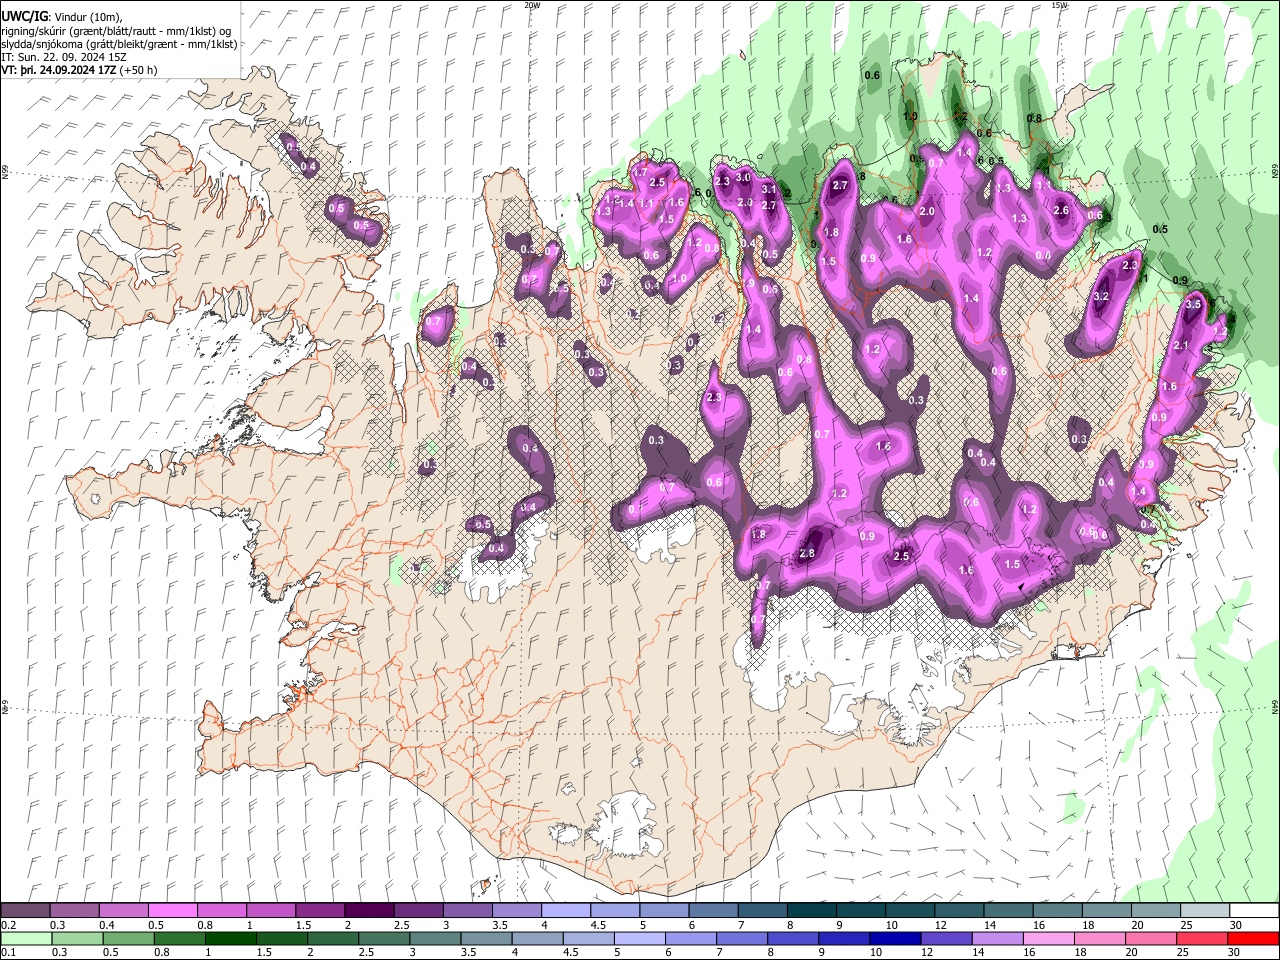This screenshot has width=1280, height=960.
Task: Click the 'UWC/IG' title text
Action: click(23, 17)
